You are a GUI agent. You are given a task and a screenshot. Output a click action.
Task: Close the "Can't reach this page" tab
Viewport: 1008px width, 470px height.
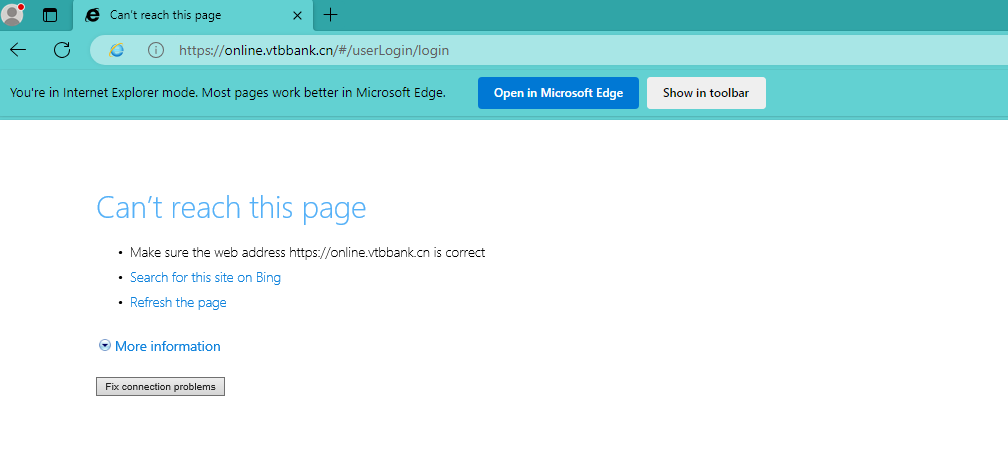tap(298, 15)
